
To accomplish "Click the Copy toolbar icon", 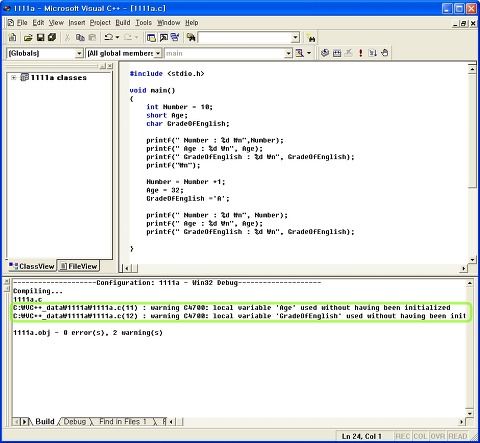I will [80, 38].
